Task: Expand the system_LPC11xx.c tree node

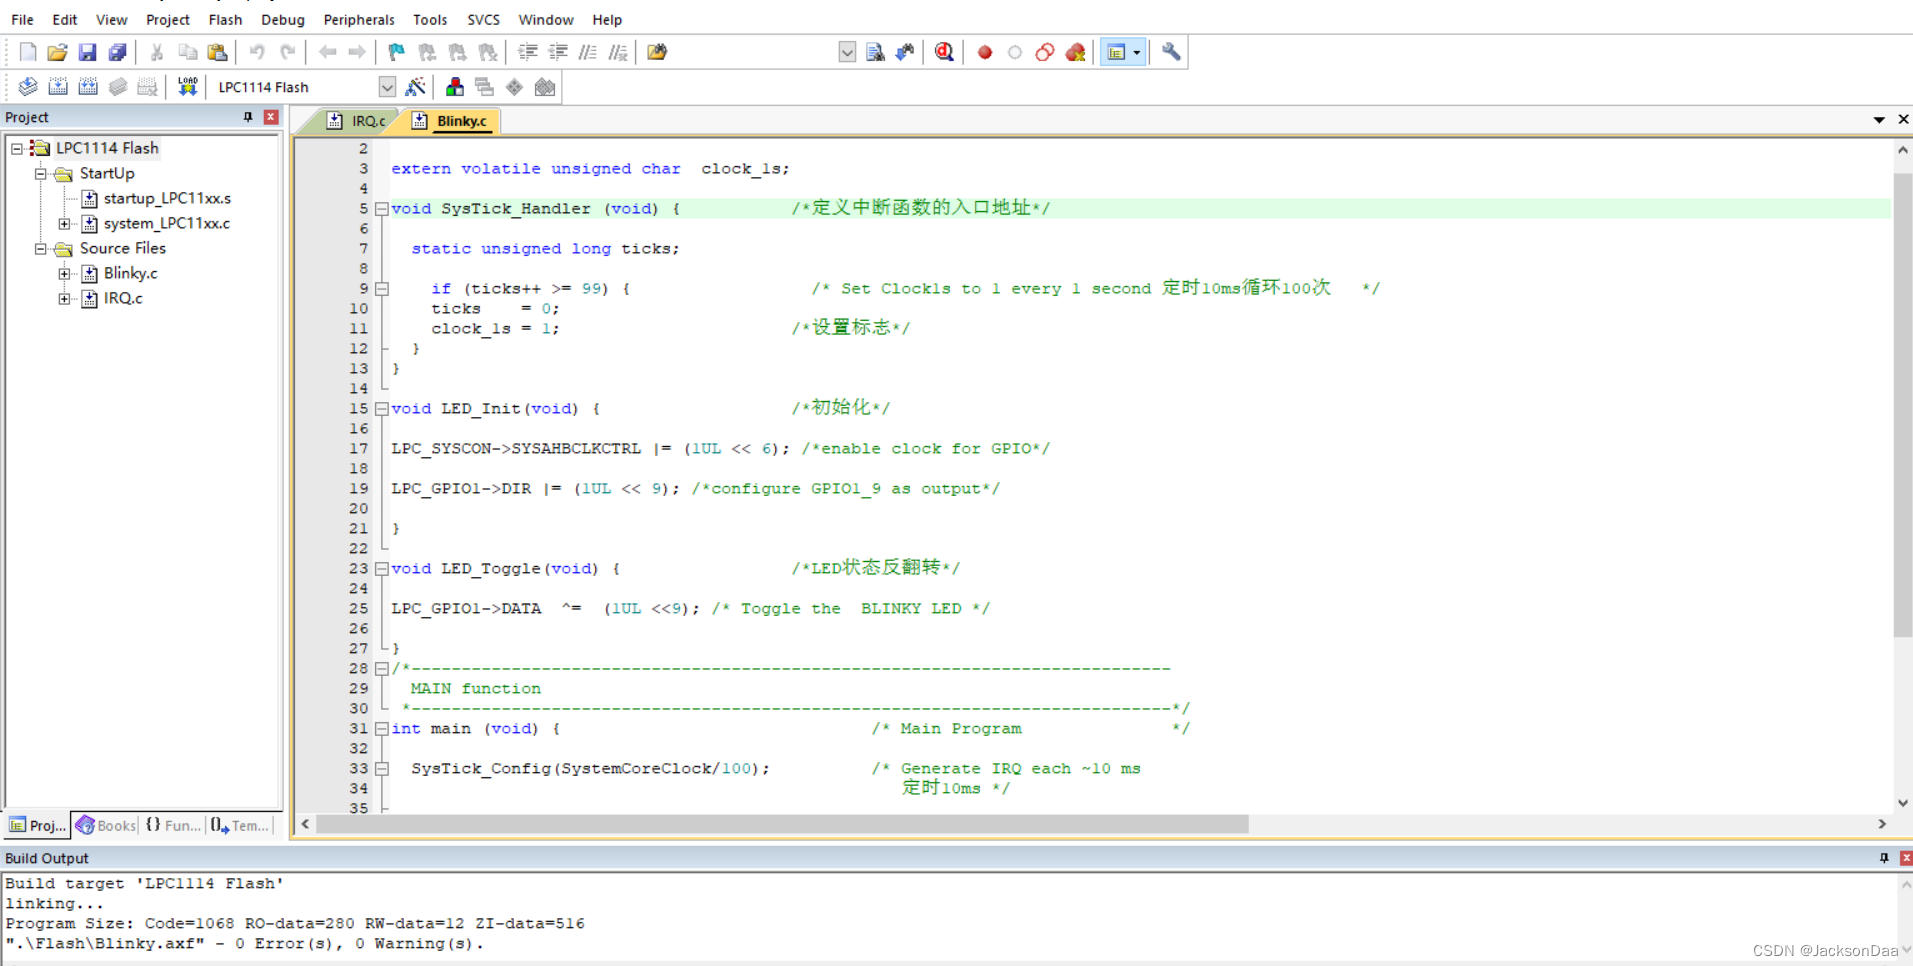Action: pyautogui.click(x=65, y=223)
